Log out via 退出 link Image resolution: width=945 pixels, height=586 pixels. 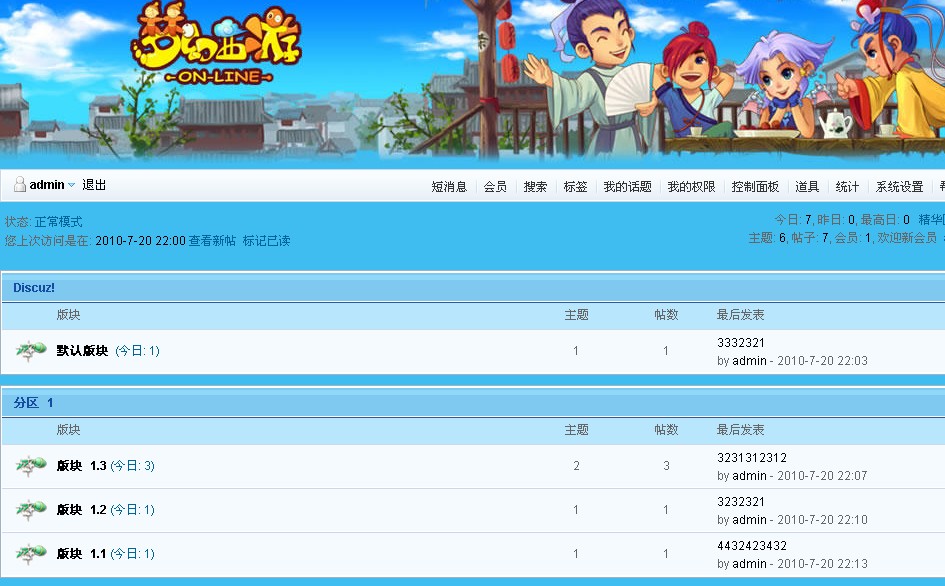point(94,184)
